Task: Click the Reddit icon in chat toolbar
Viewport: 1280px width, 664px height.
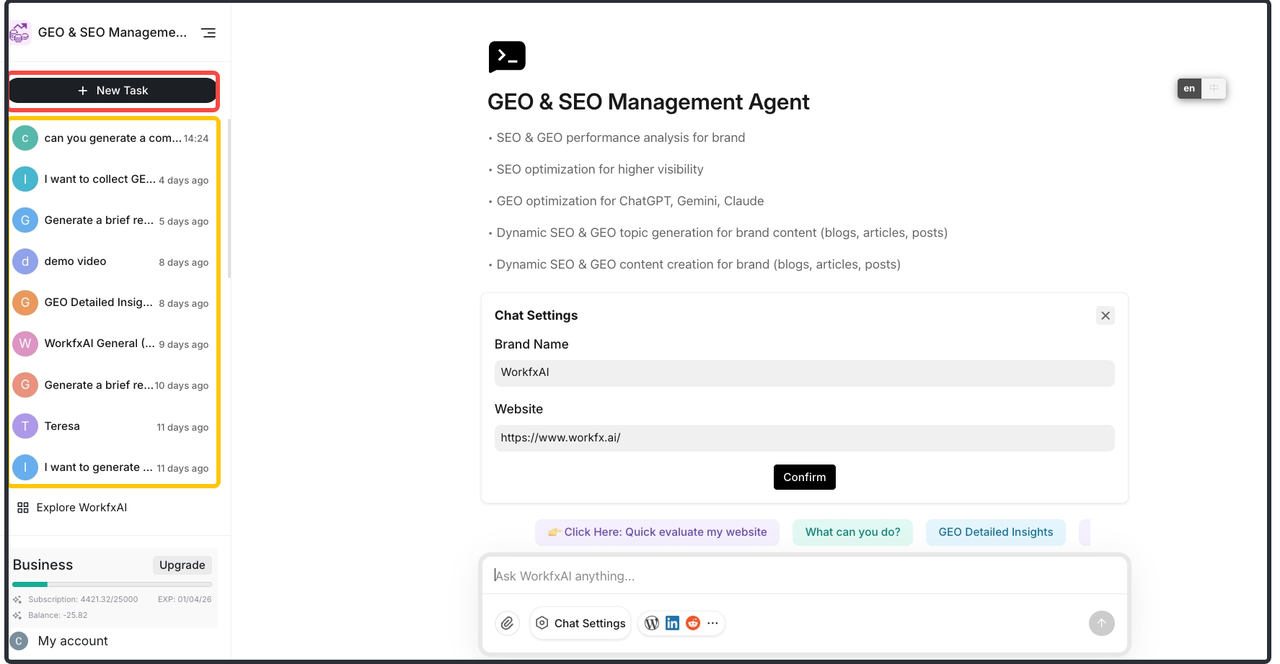Action: pos(693,623)
